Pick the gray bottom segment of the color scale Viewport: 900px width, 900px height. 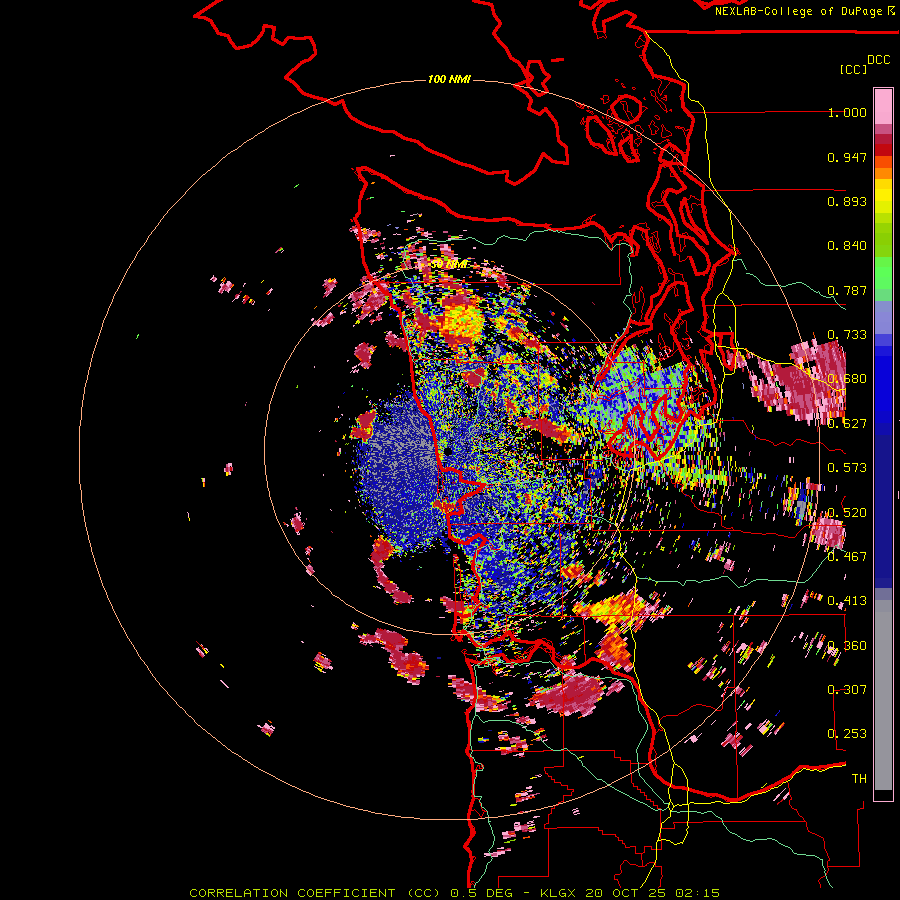883,695
